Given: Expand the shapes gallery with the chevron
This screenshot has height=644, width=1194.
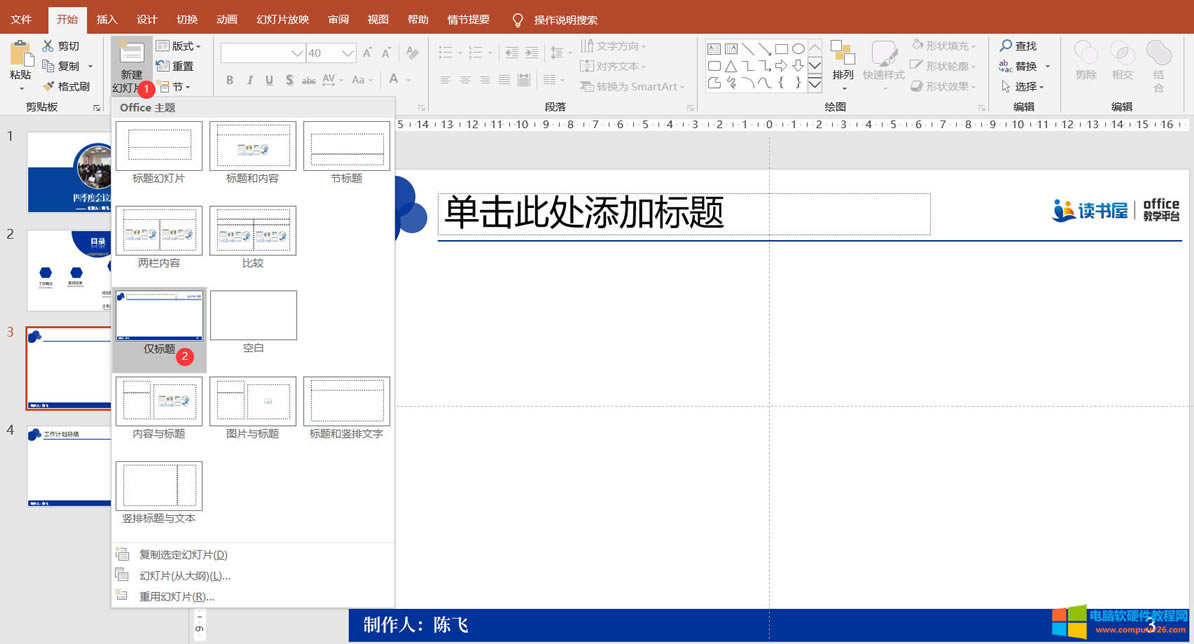Looking at the screenshot, I should pyautogui.click(x=814, y=86).
